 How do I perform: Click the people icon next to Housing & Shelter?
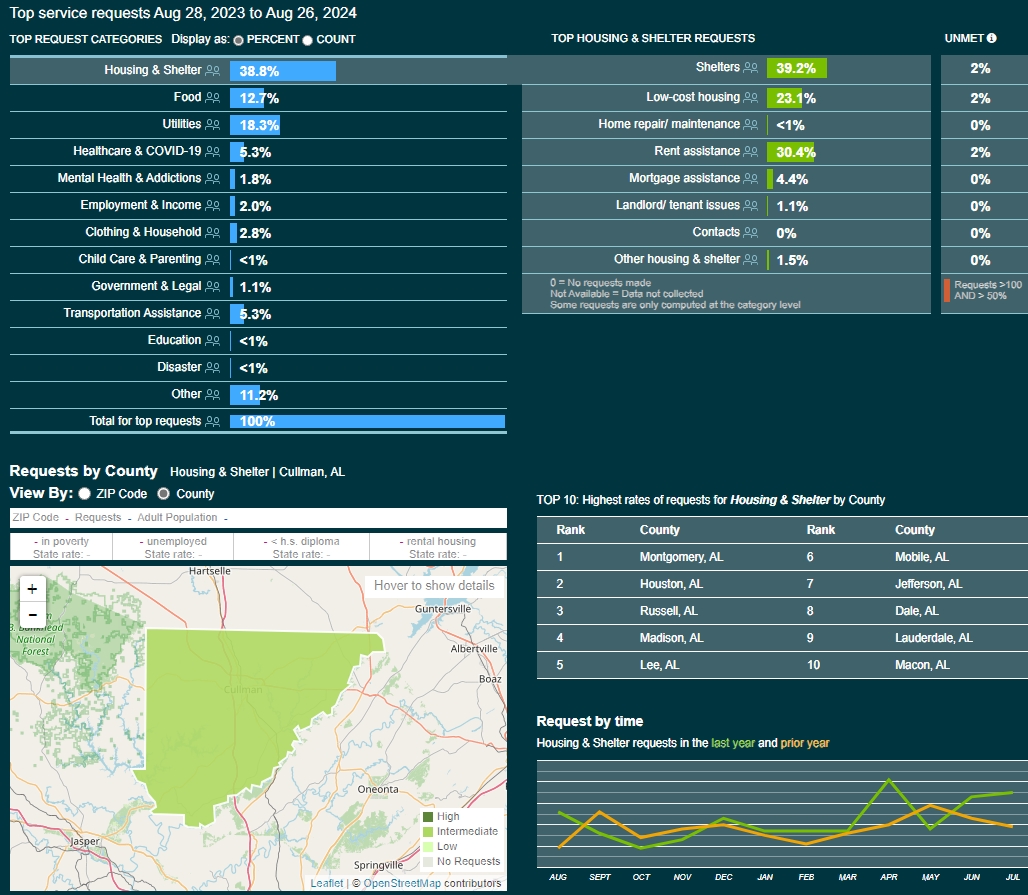[x=212, y=71]
